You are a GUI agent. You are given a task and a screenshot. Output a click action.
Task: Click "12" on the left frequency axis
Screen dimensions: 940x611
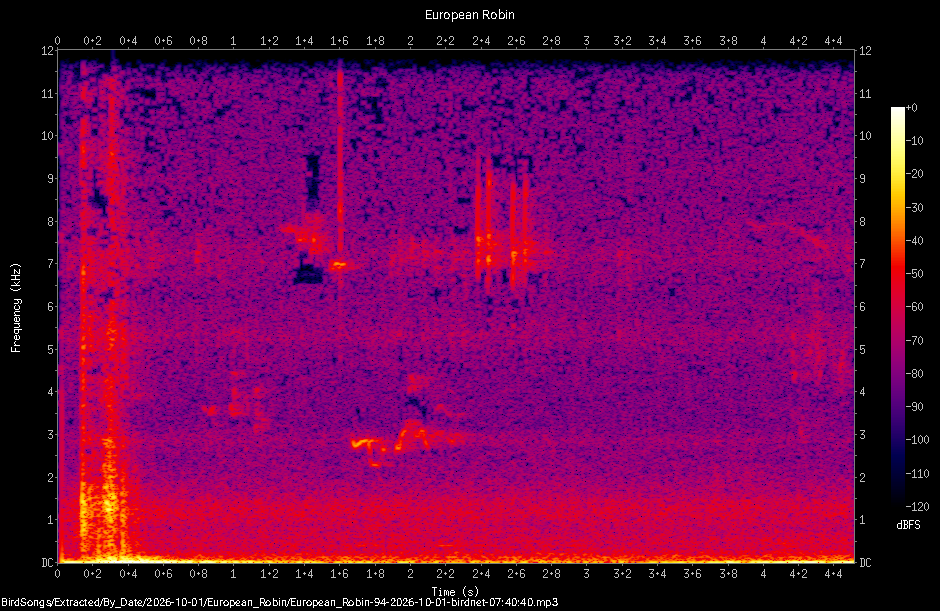[47, 51]
